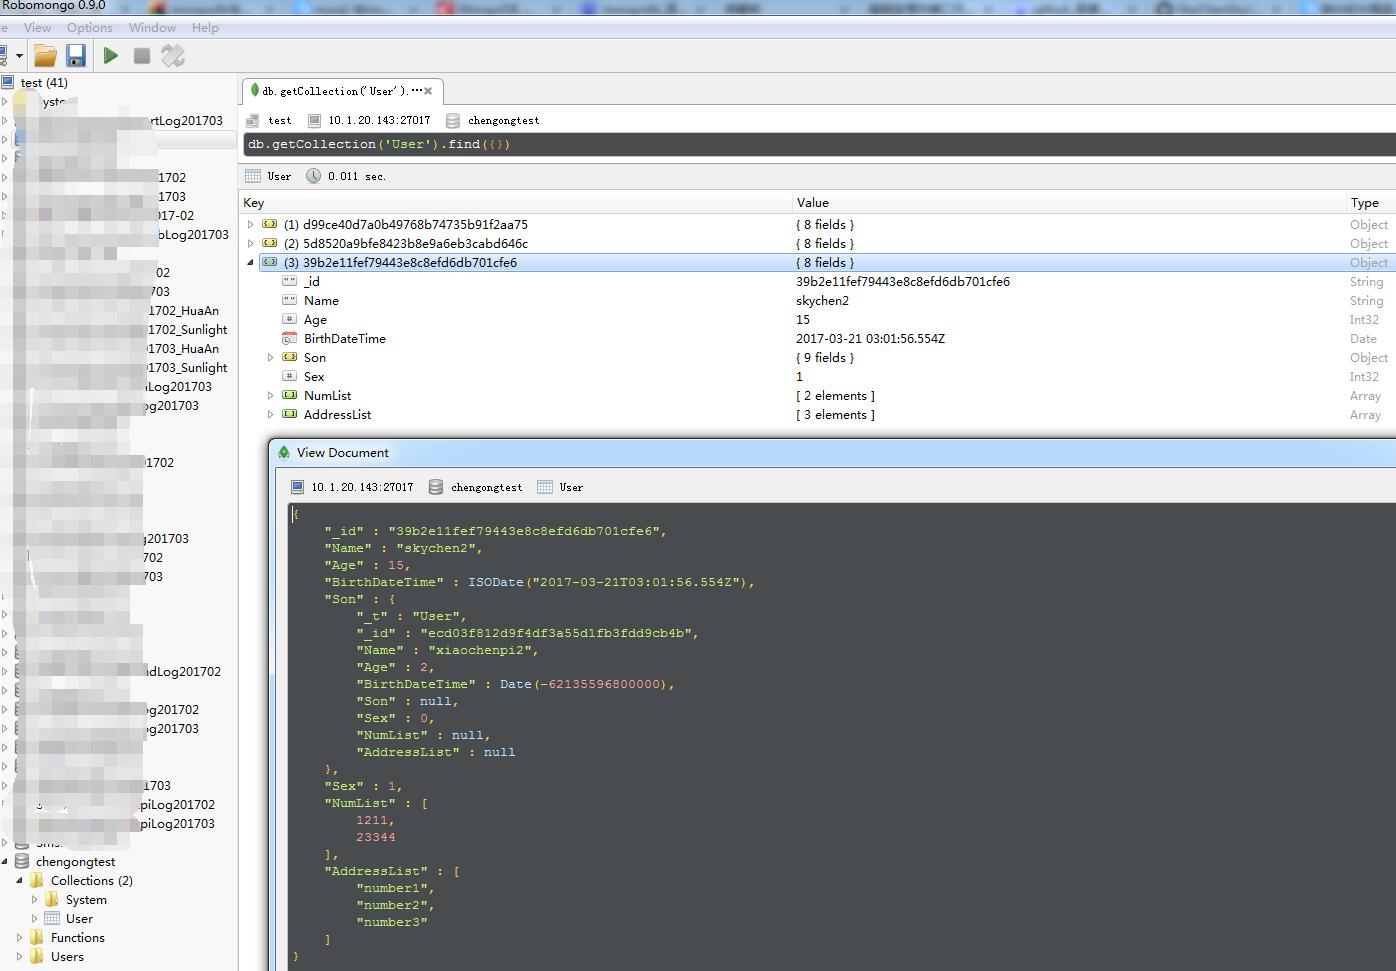Run the query with the green play button
The image size is (1396, 971).
111,56
